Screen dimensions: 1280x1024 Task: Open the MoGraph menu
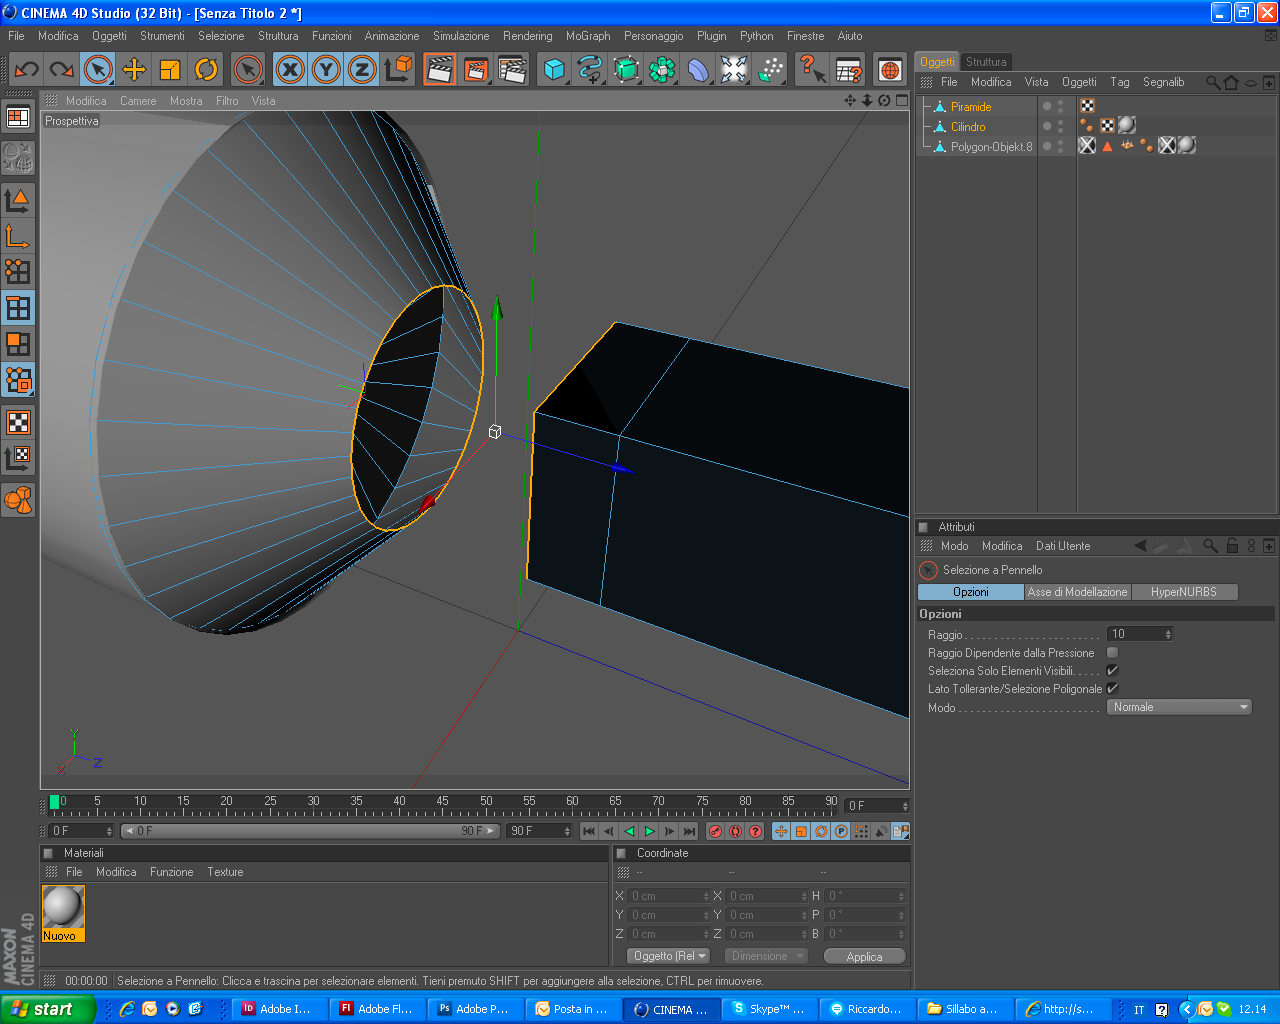click(x=587, y=36)
